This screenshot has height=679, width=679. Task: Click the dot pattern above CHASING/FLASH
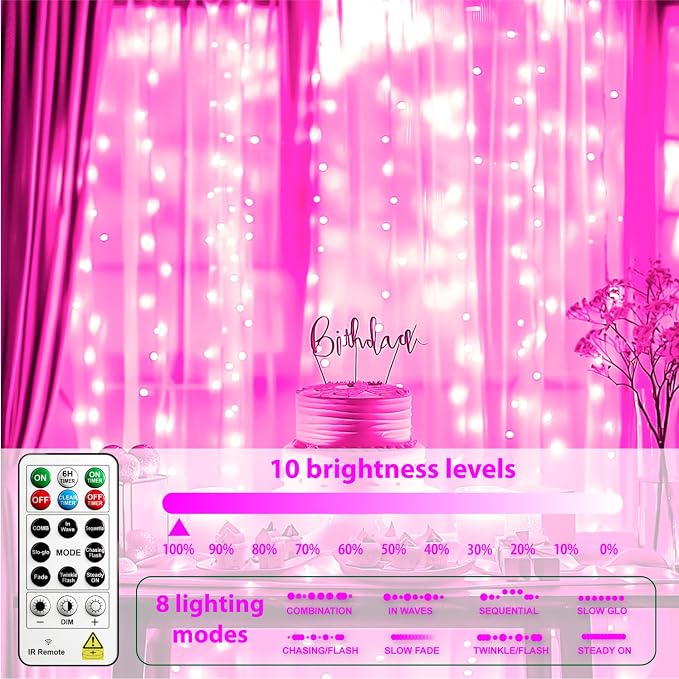[316, 637]
